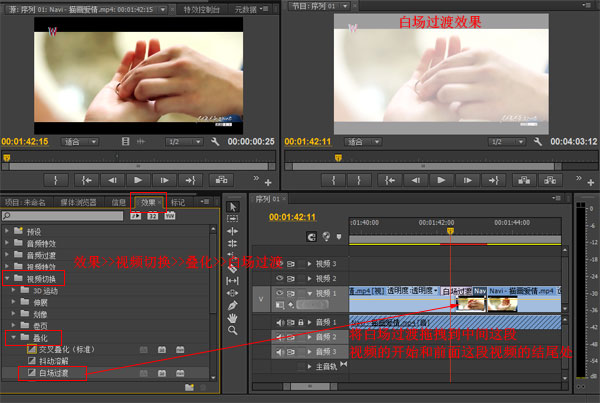Expand the 视频 2 track header

[309, 279]
